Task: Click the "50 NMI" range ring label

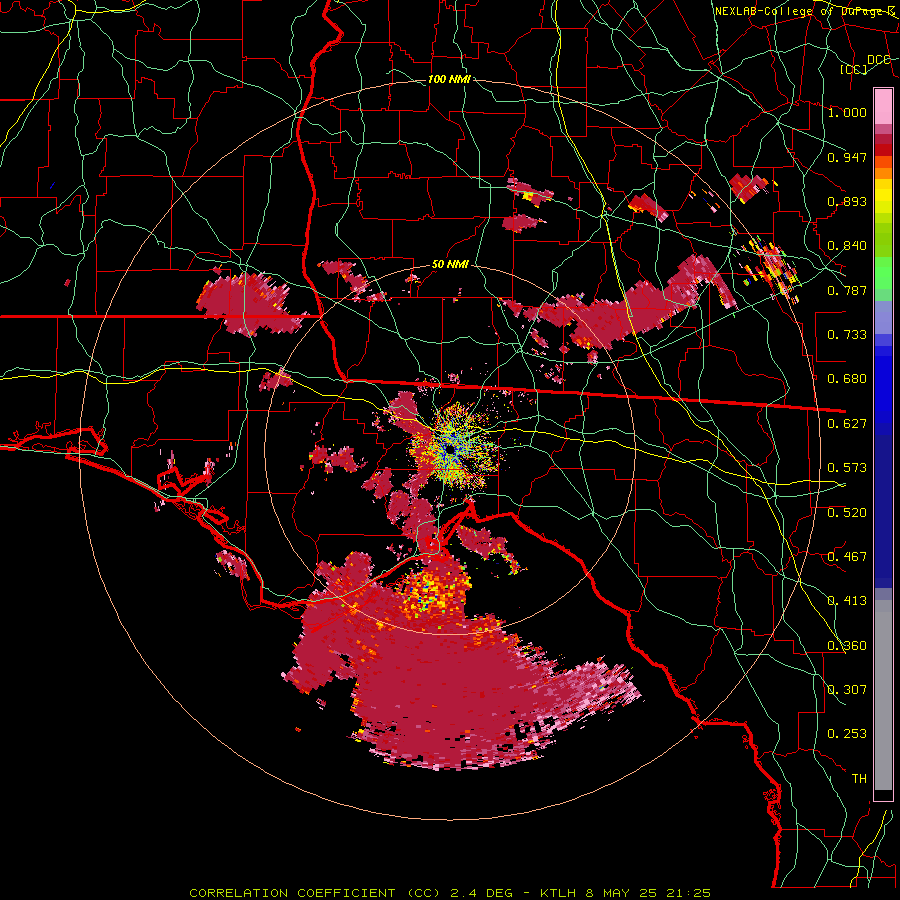Action: tap(450, 264)
